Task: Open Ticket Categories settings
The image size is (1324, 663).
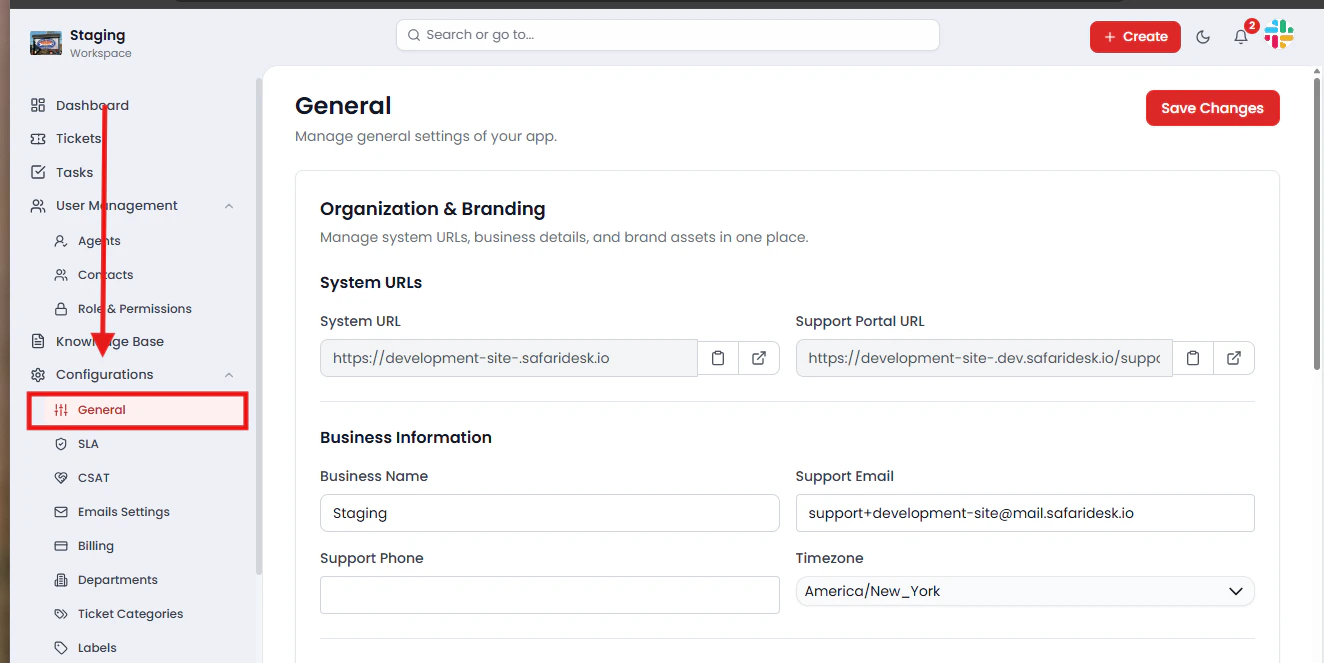Action: 130,614
